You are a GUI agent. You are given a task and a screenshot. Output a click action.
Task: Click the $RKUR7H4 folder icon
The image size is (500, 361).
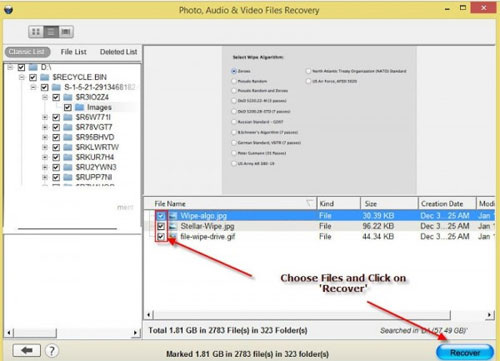68,157
